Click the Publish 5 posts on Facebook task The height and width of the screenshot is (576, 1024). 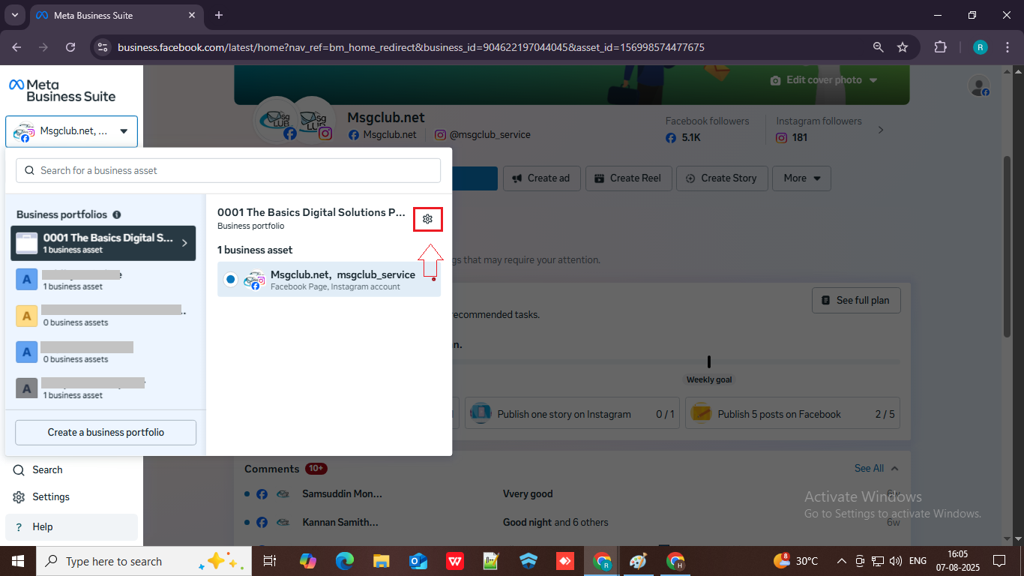(x=792, y=414)
